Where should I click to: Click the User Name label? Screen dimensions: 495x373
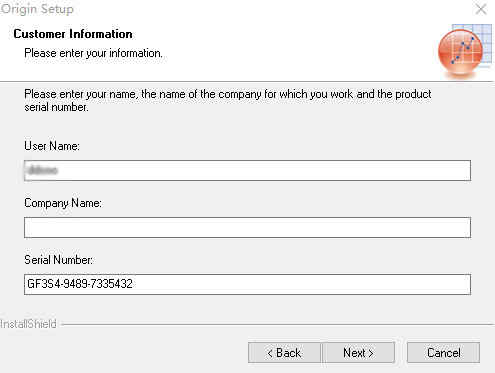pos(52,146)
